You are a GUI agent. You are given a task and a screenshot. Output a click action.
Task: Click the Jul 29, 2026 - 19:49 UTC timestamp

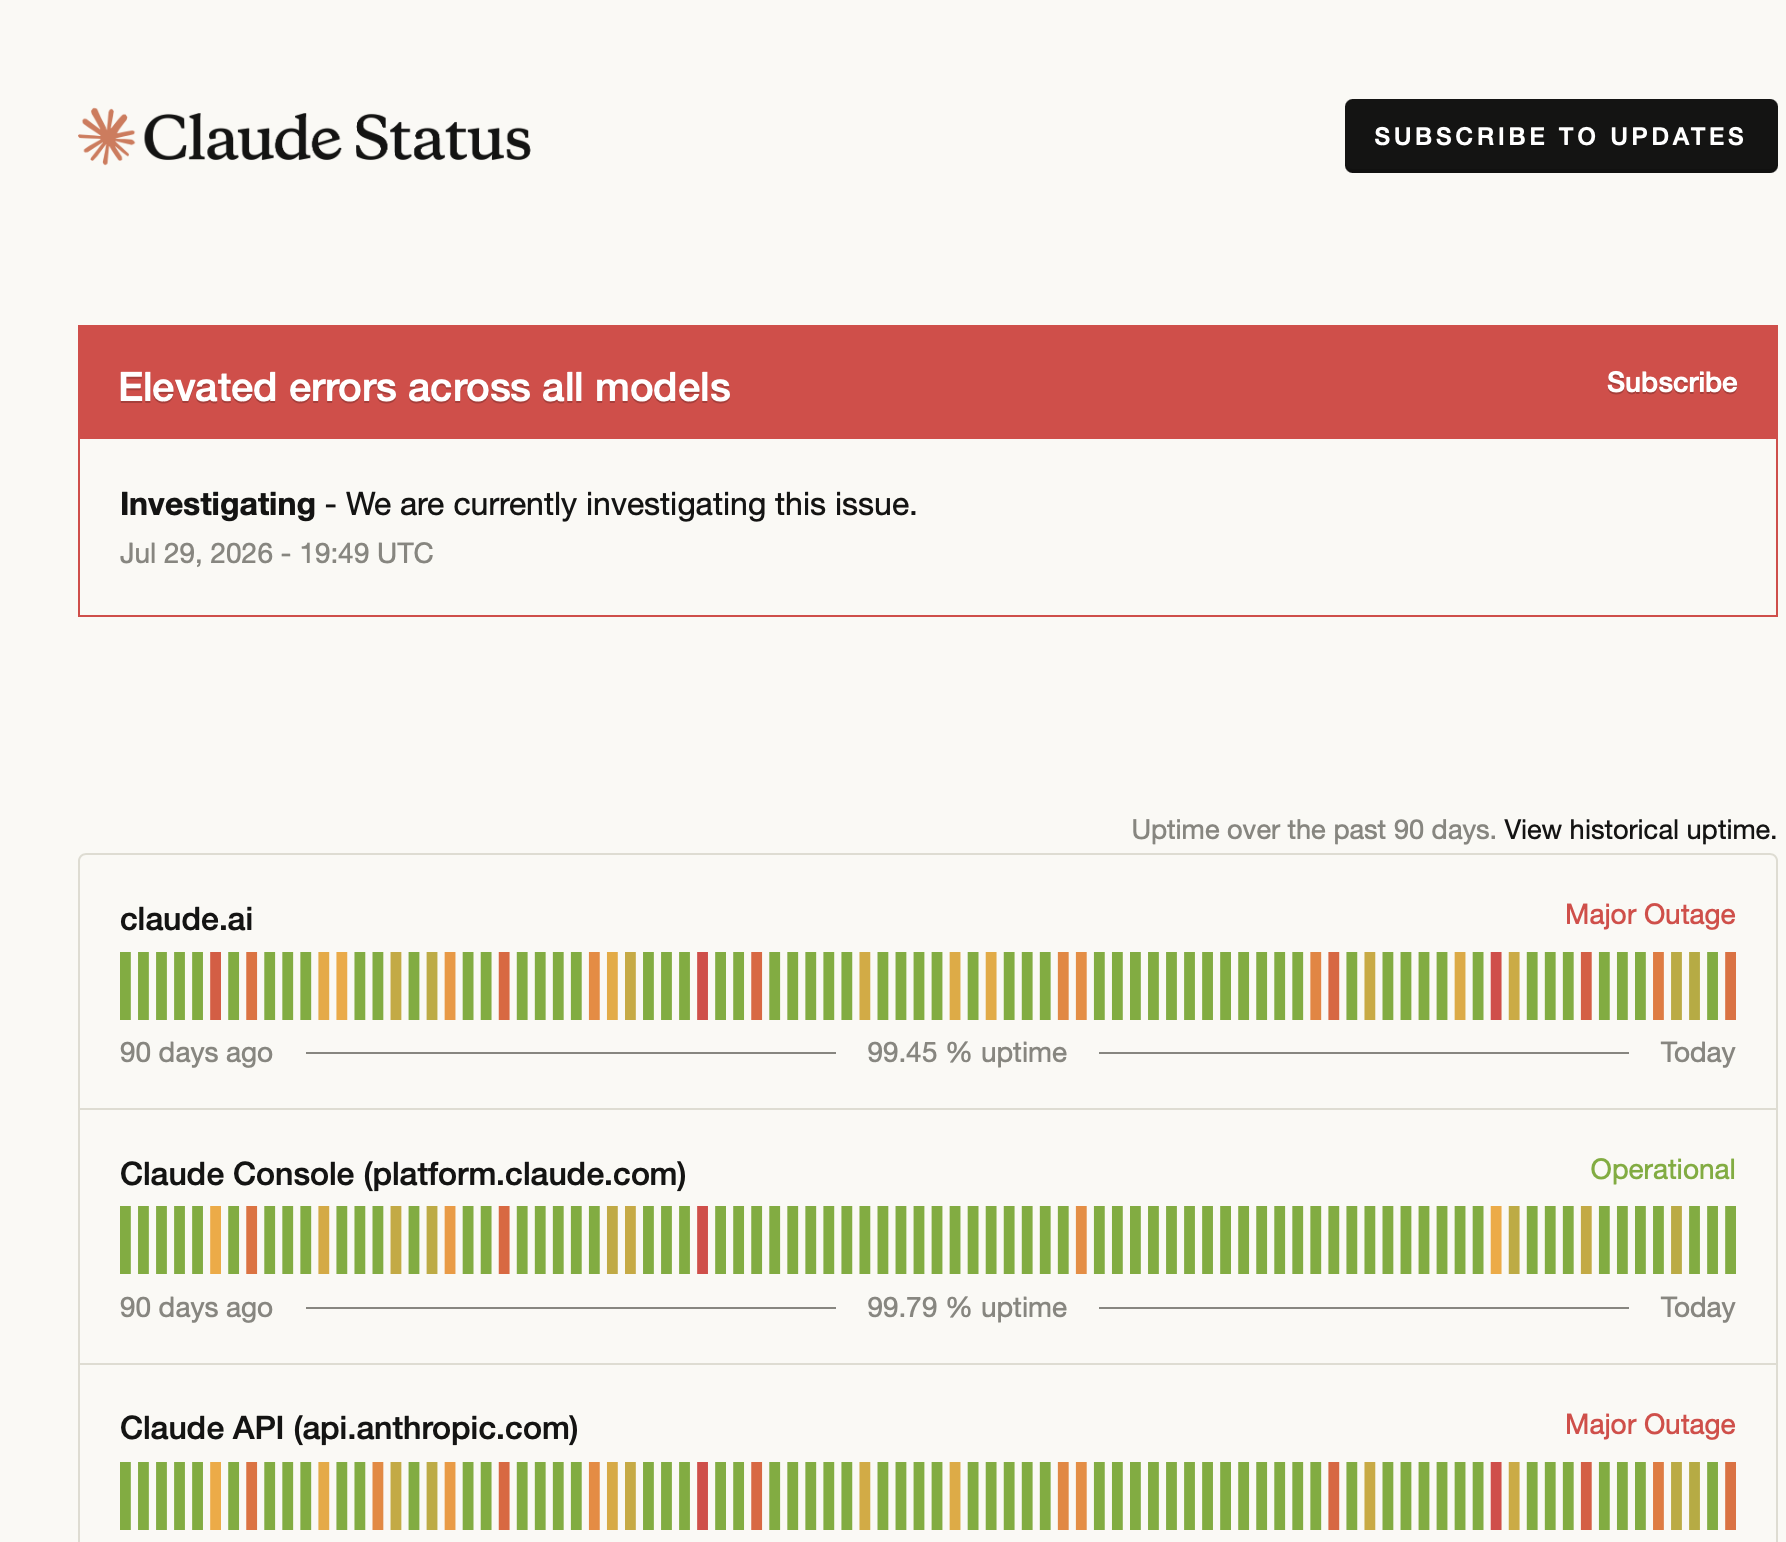(276, 554)
